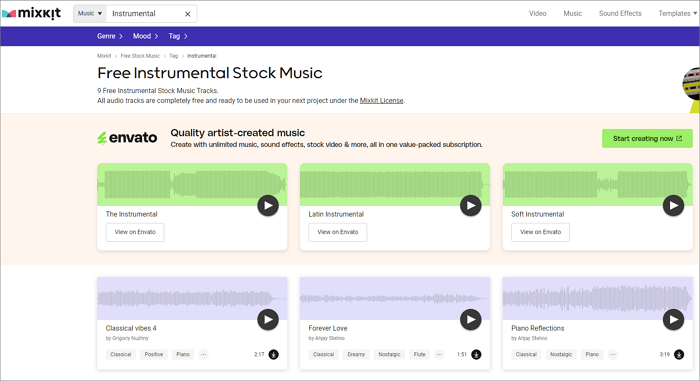Image resolution: width=700 pixels, height=381 pixels.
Task: Go to Free Stock Music breadcrumb
Action: pyautogui.click(x=140, y=56)
